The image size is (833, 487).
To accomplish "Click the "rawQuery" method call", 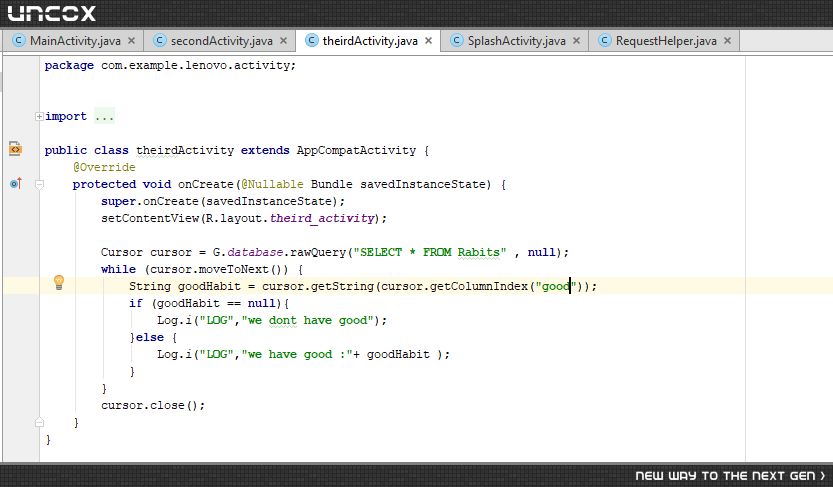I will pos(318,252).
